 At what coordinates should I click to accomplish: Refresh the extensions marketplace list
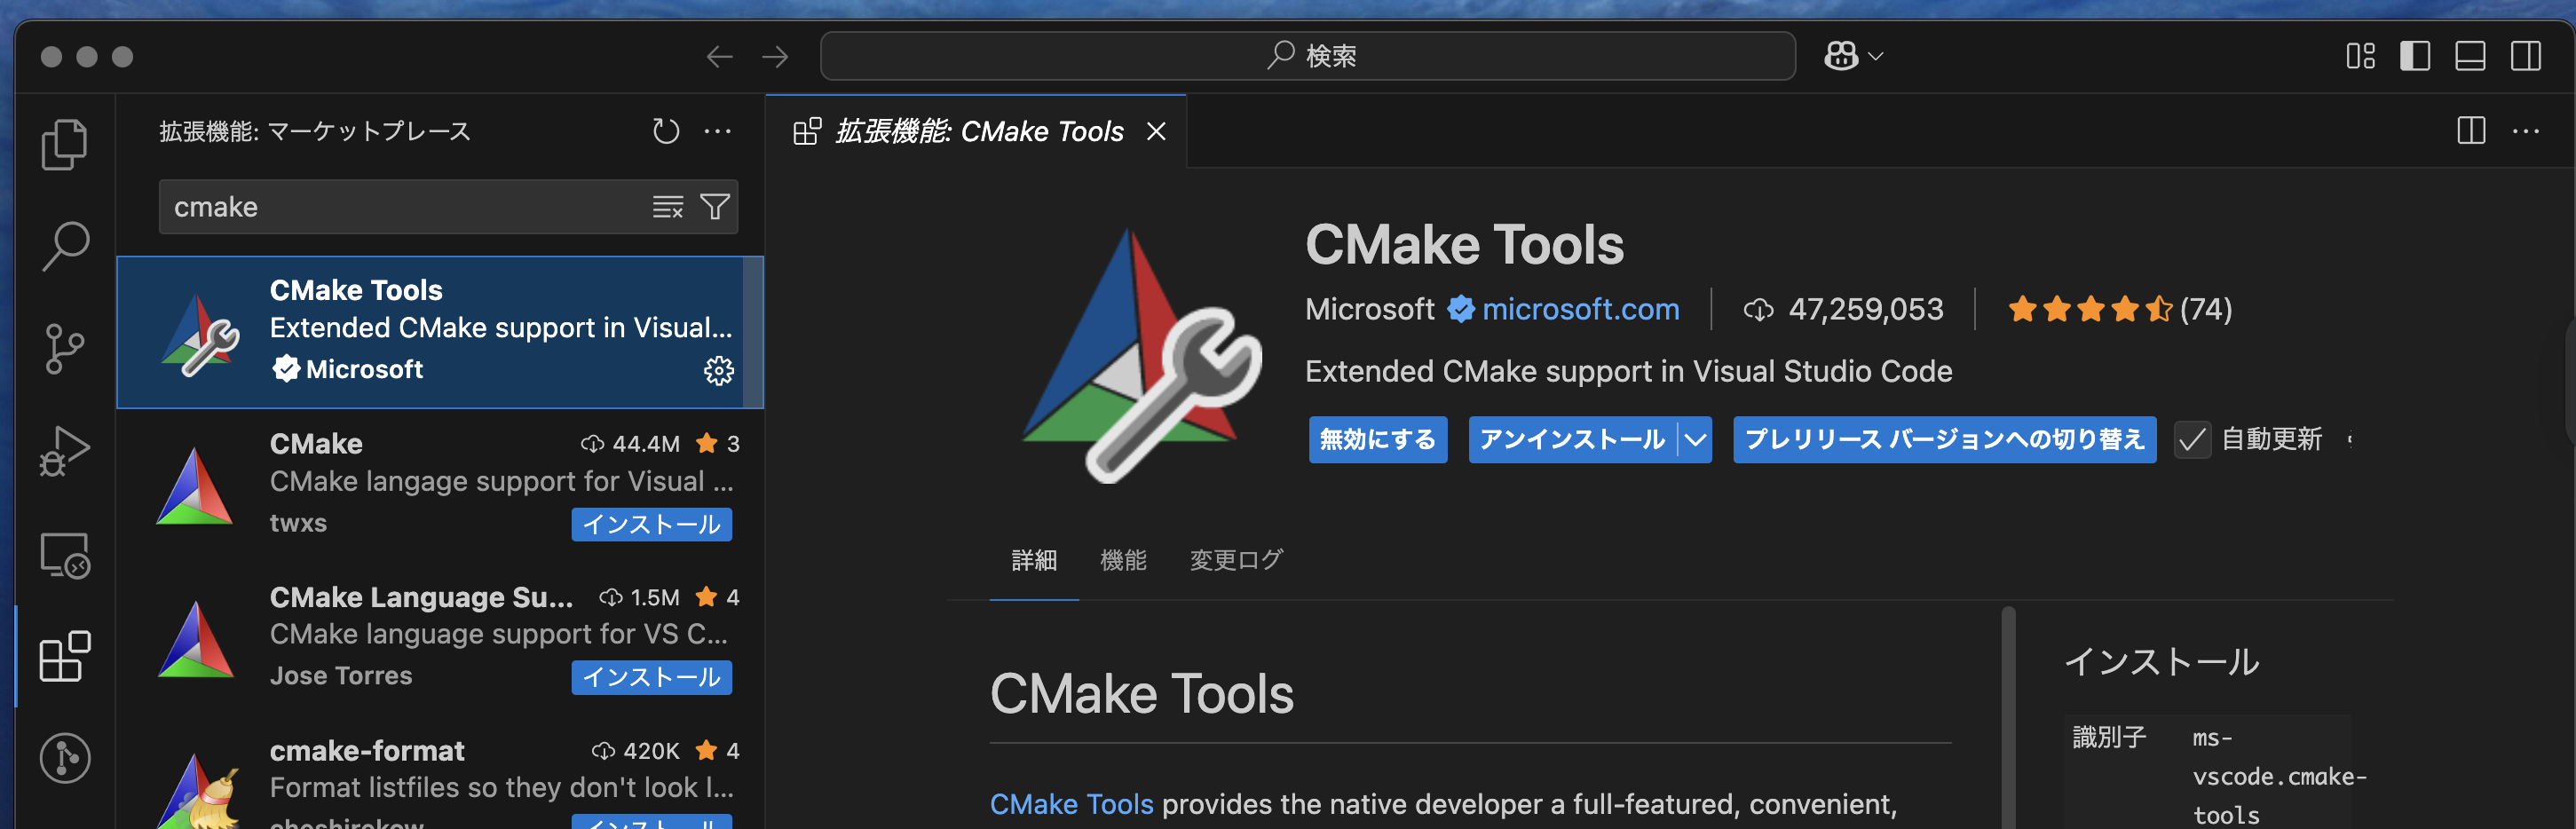click(666, 131)
